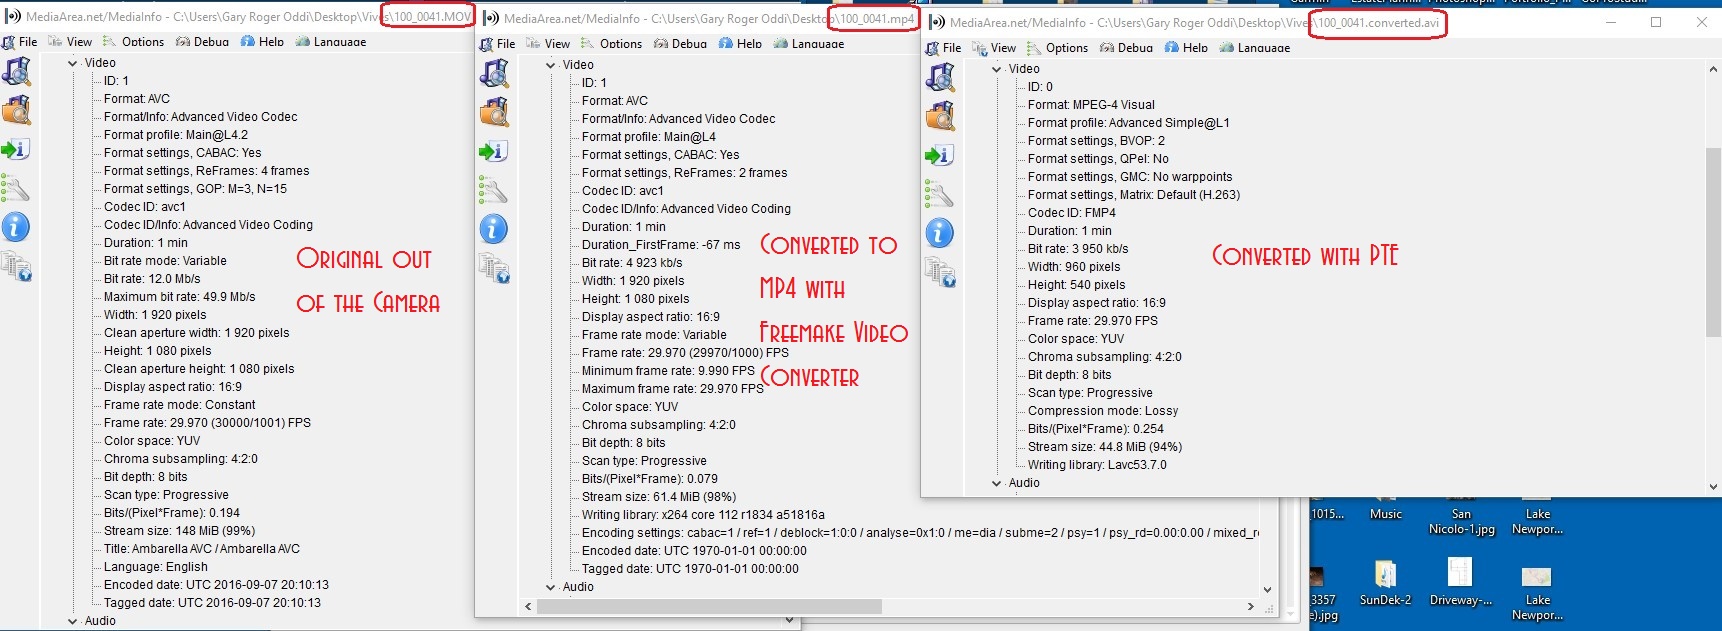Viewport: 1722px width, 631px height.
Task: Select the Music desktop icon
Action: click(x=1386, y=508)
